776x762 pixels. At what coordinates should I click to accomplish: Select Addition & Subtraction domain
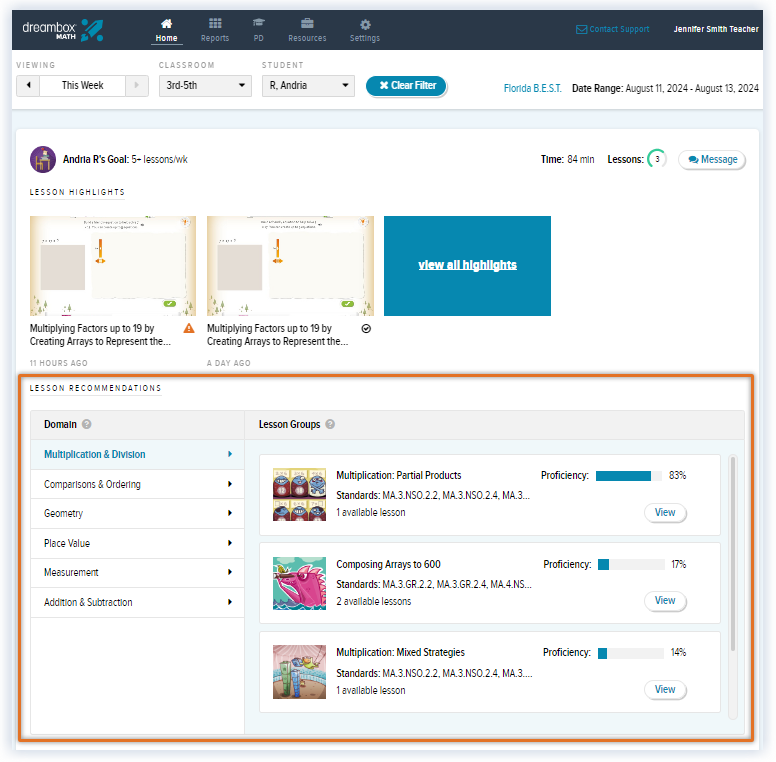click(x=137, y=602)
